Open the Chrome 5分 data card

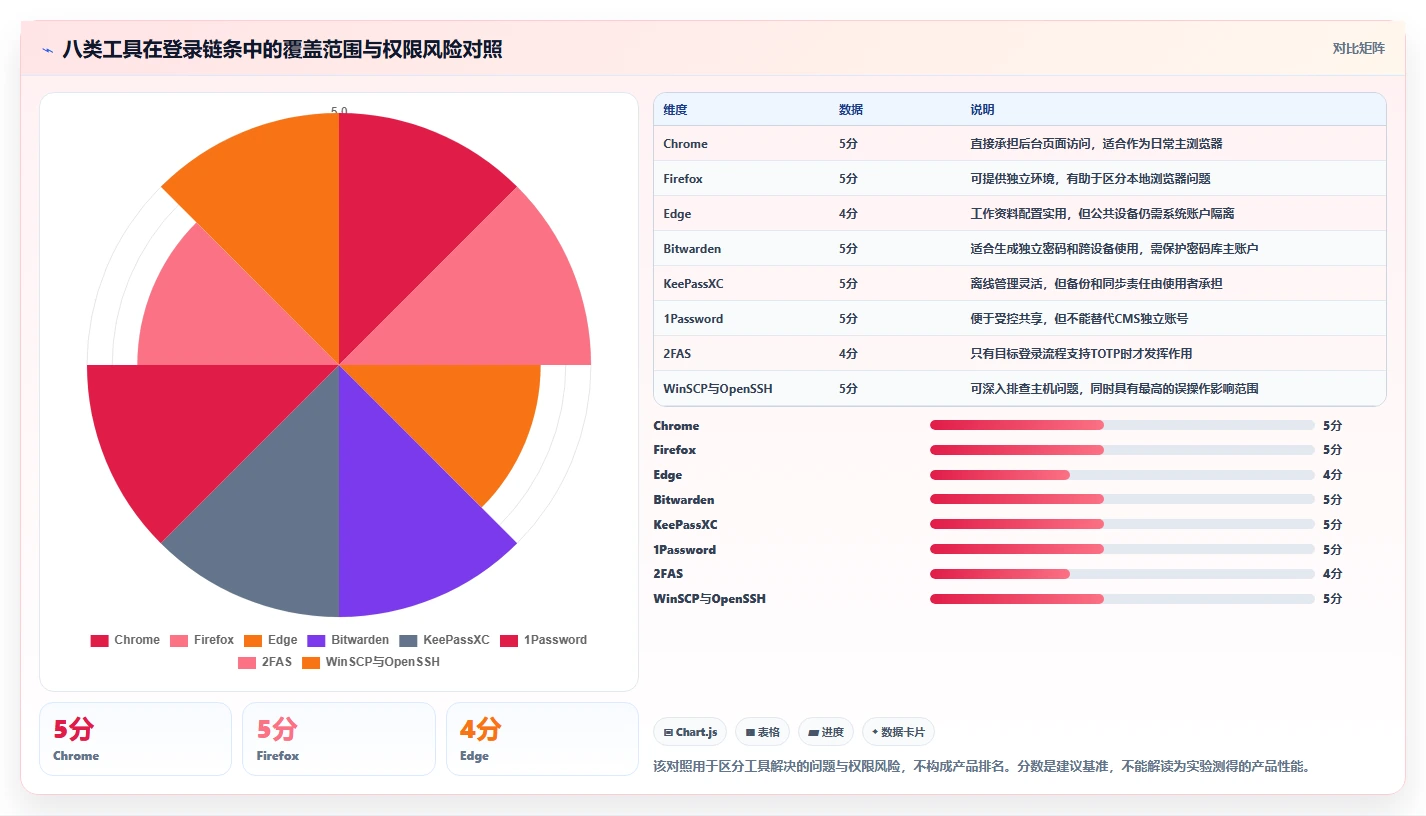tap(135, 739)
